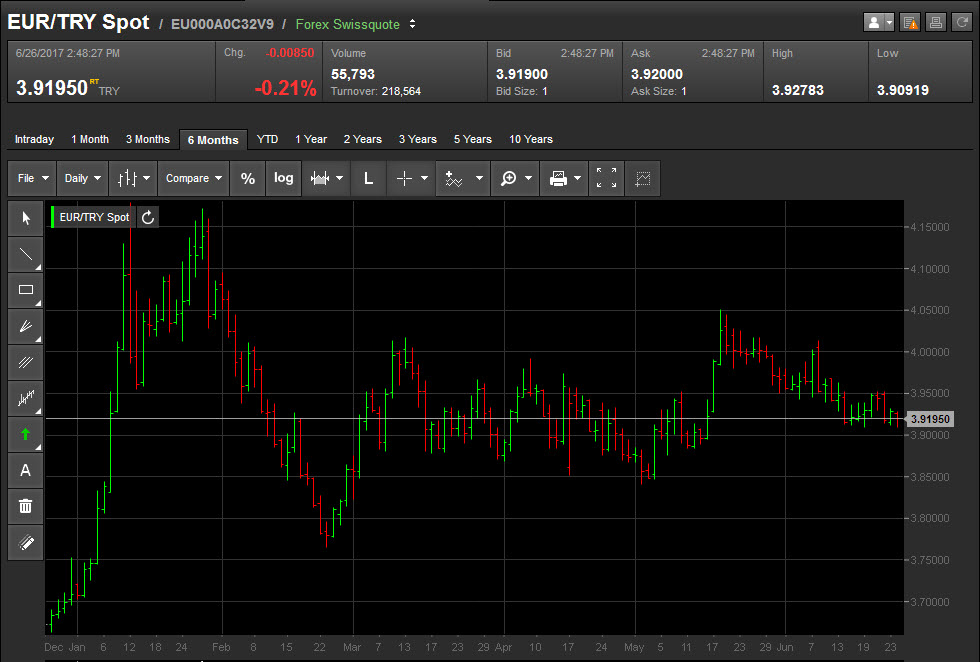Toggle percent scale on the chart

pyautogui.click(x=248, y=178)
